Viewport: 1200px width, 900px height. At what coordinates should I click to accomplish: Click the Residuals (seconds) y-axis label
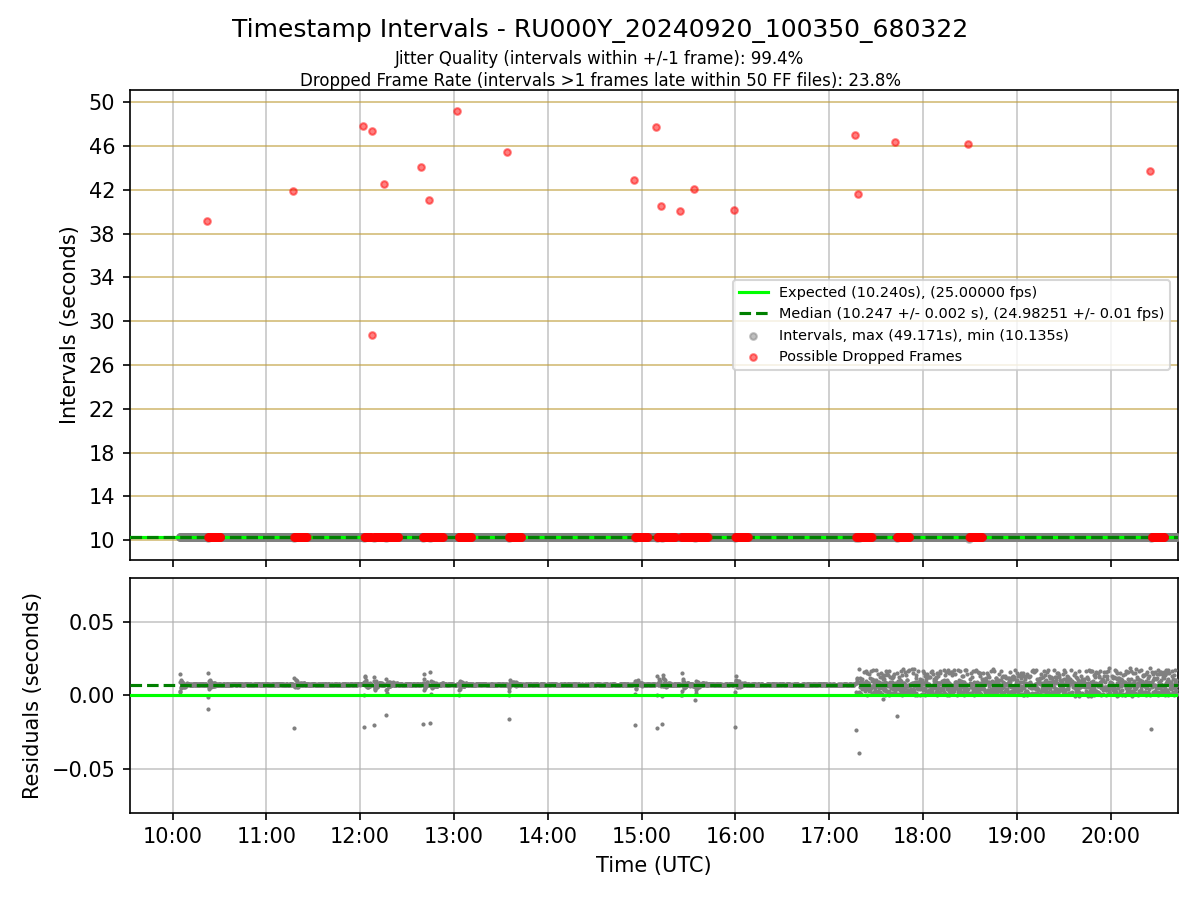[x=32, y=696]
